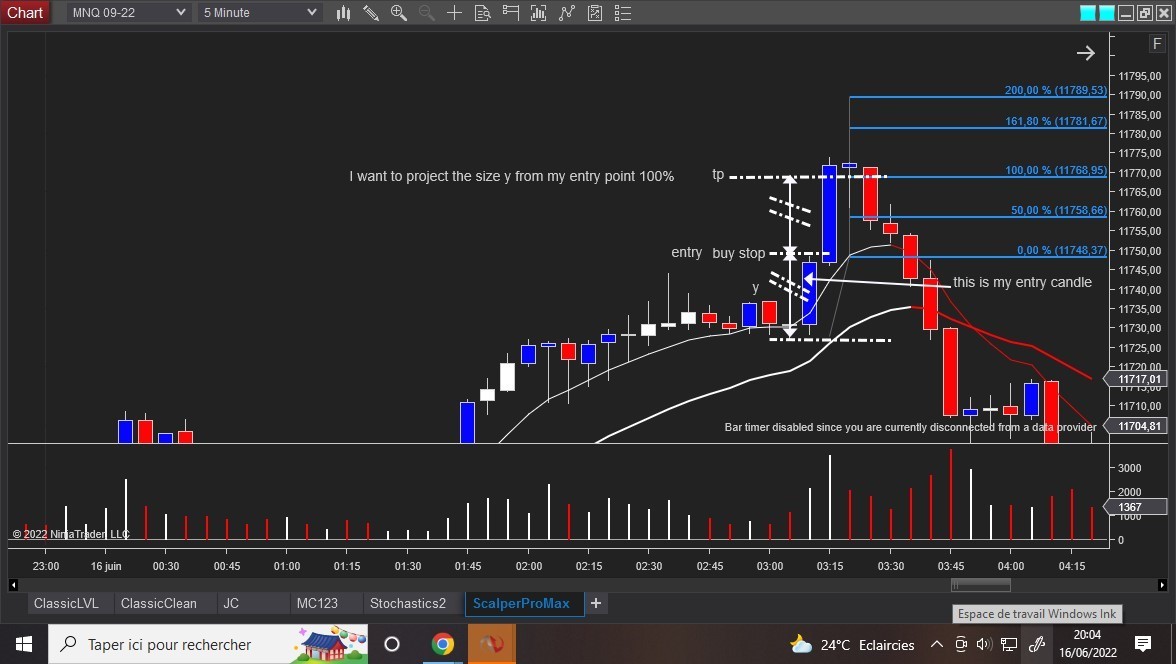This screenshot has height=664, width=1176.
Task: Click the F fixed-scale button
Action: pos(1156,44)
